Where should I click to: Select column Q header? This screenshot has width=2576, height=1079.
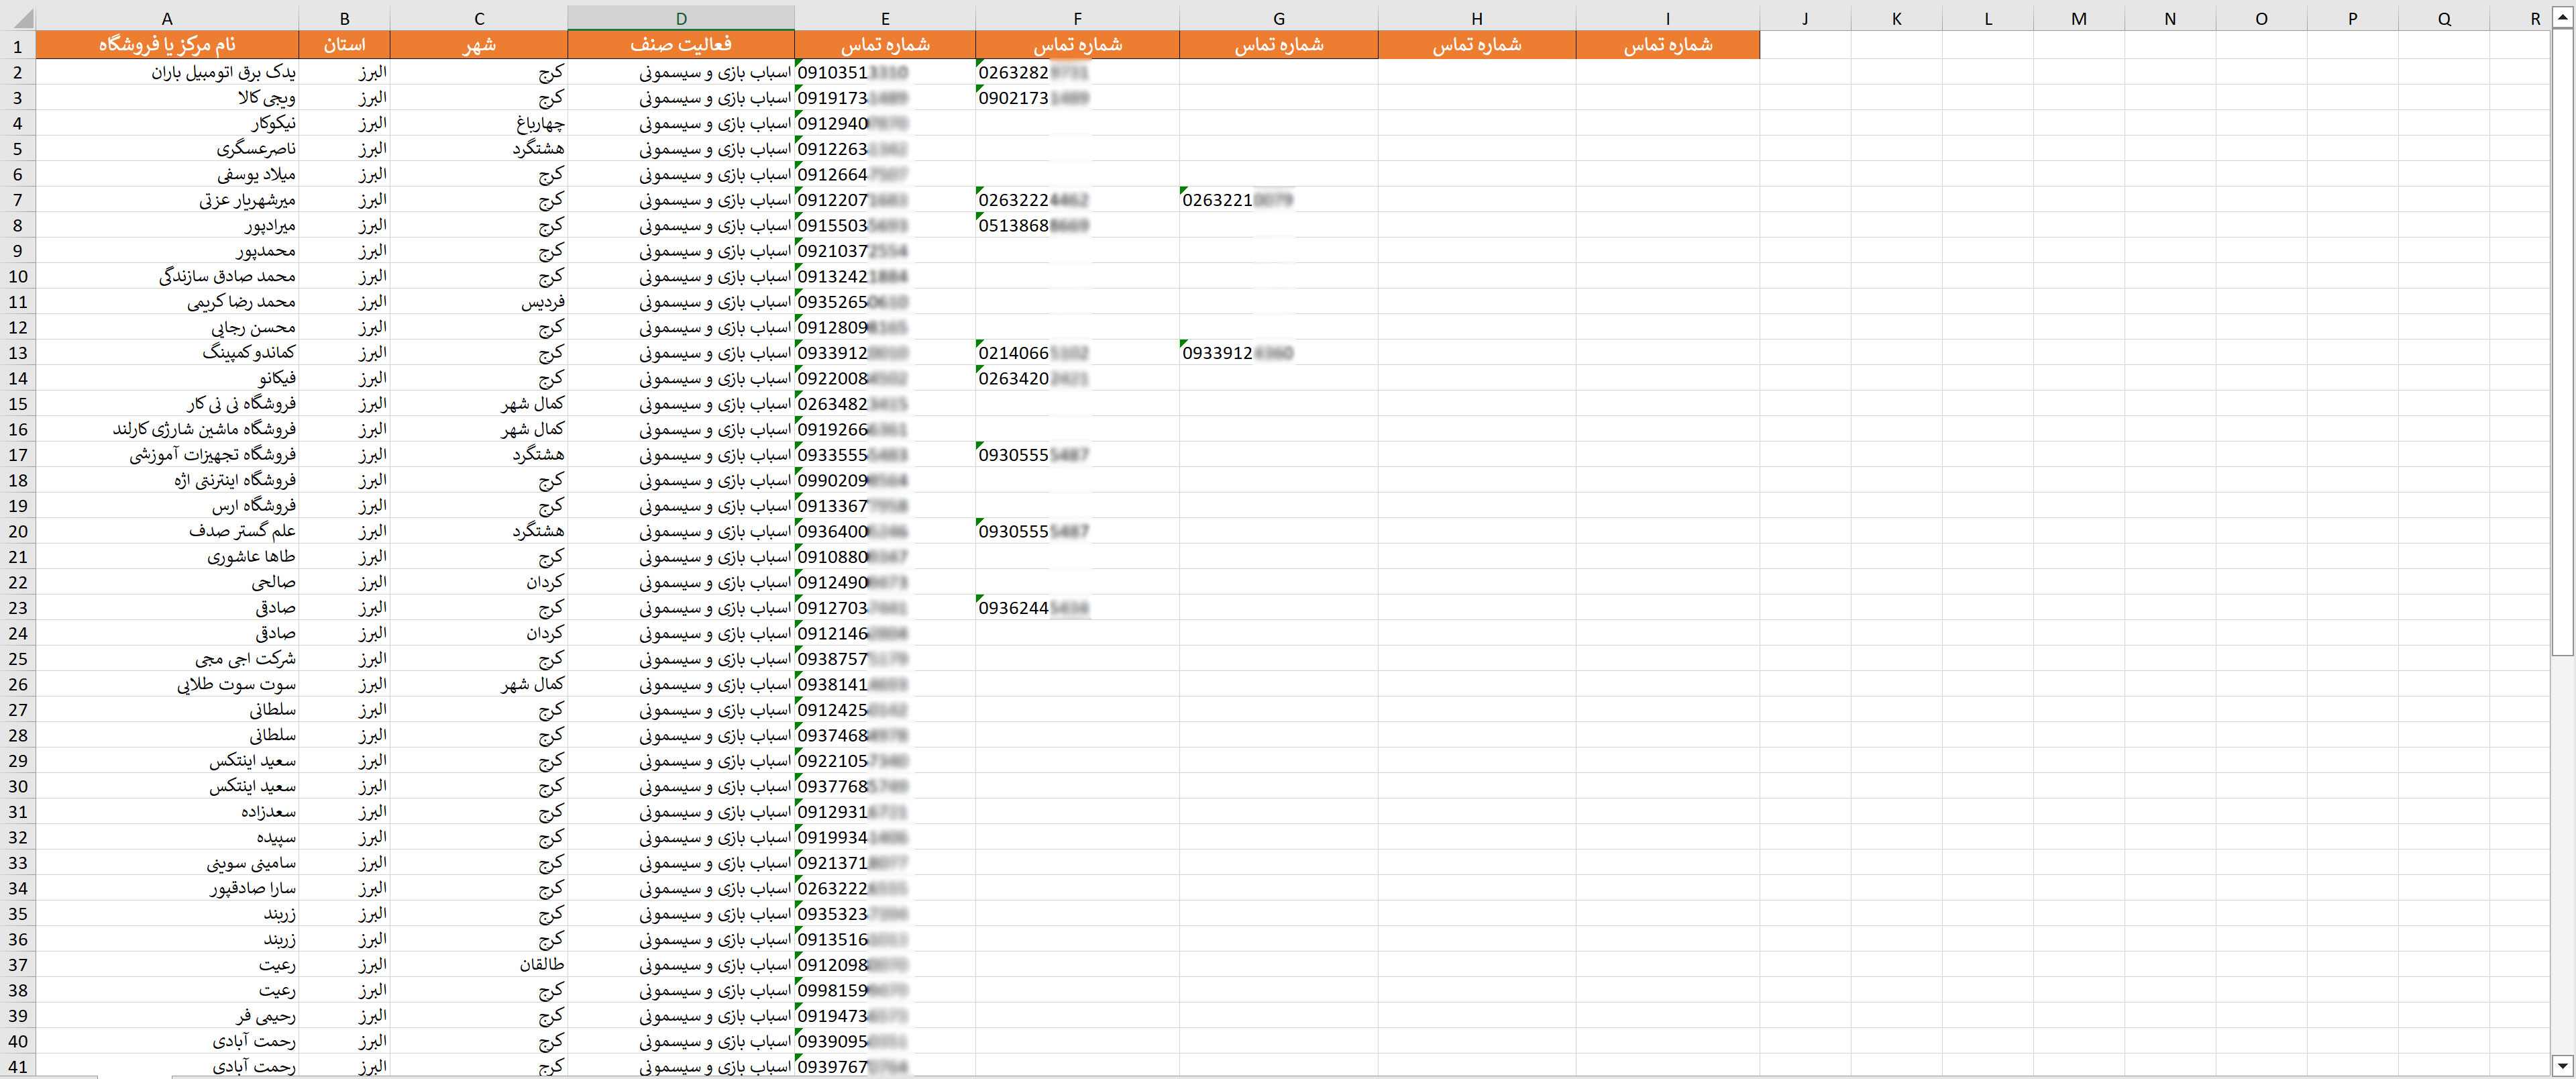click(2444, 18)
